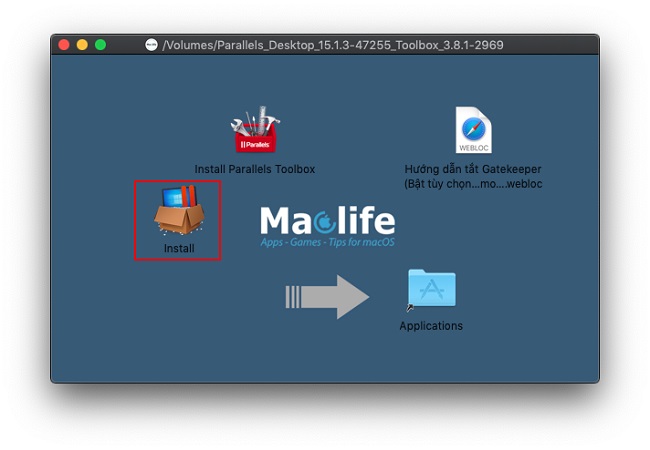
Task: Select the "Install Parallels Toolbox" text label
Action: click(x=254, y=169)
